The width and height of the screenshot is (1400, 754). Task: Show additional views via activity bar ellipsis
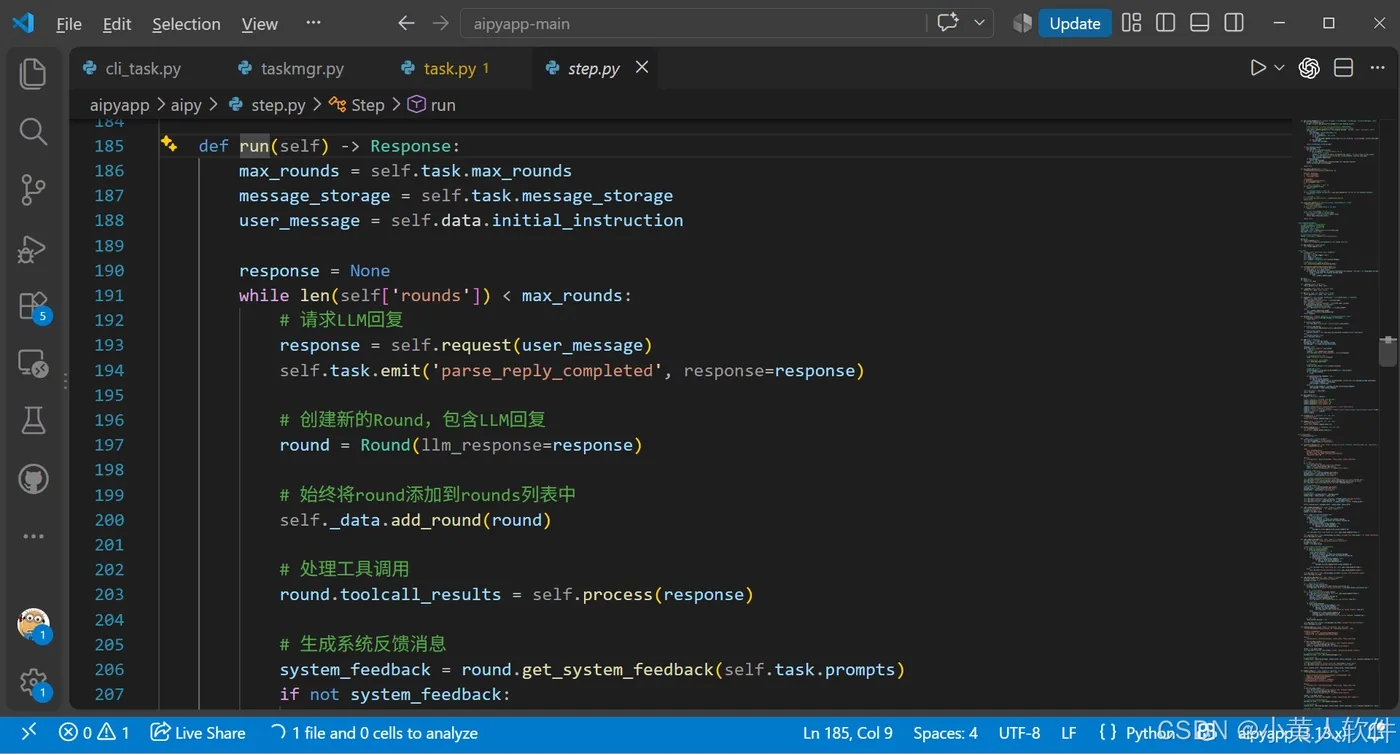click(33, 537)
